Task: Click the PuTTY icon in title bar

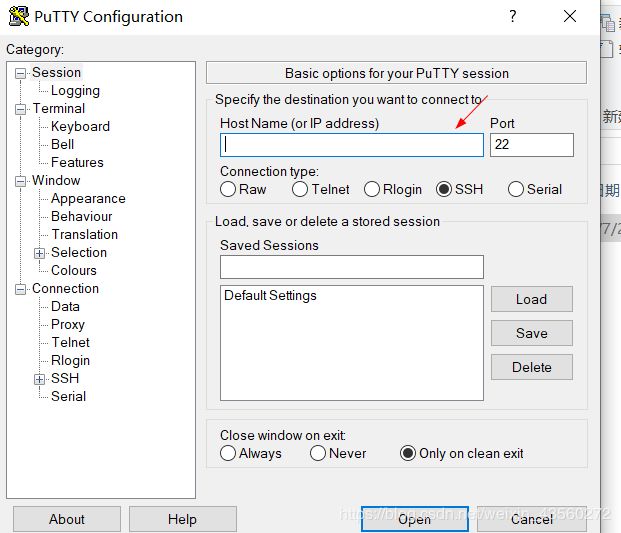Action: (19, 16)
